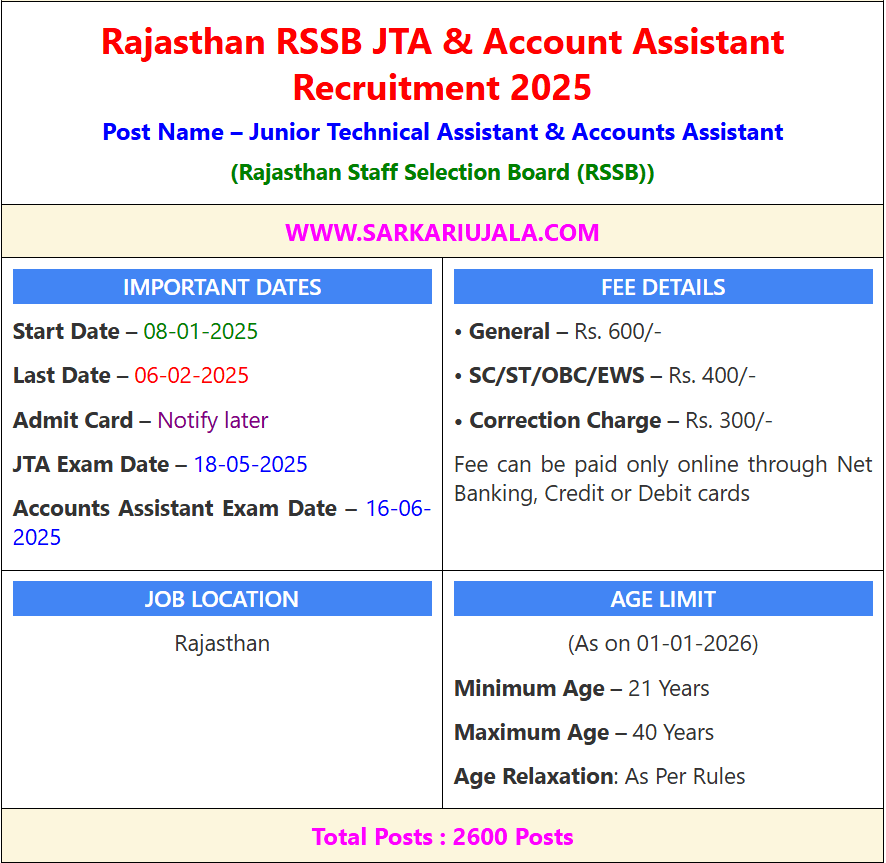Image resolution: width=886 pixels, height=863 pixels.
Task: Click the main recruitment title heading
Action: point(442,64)
